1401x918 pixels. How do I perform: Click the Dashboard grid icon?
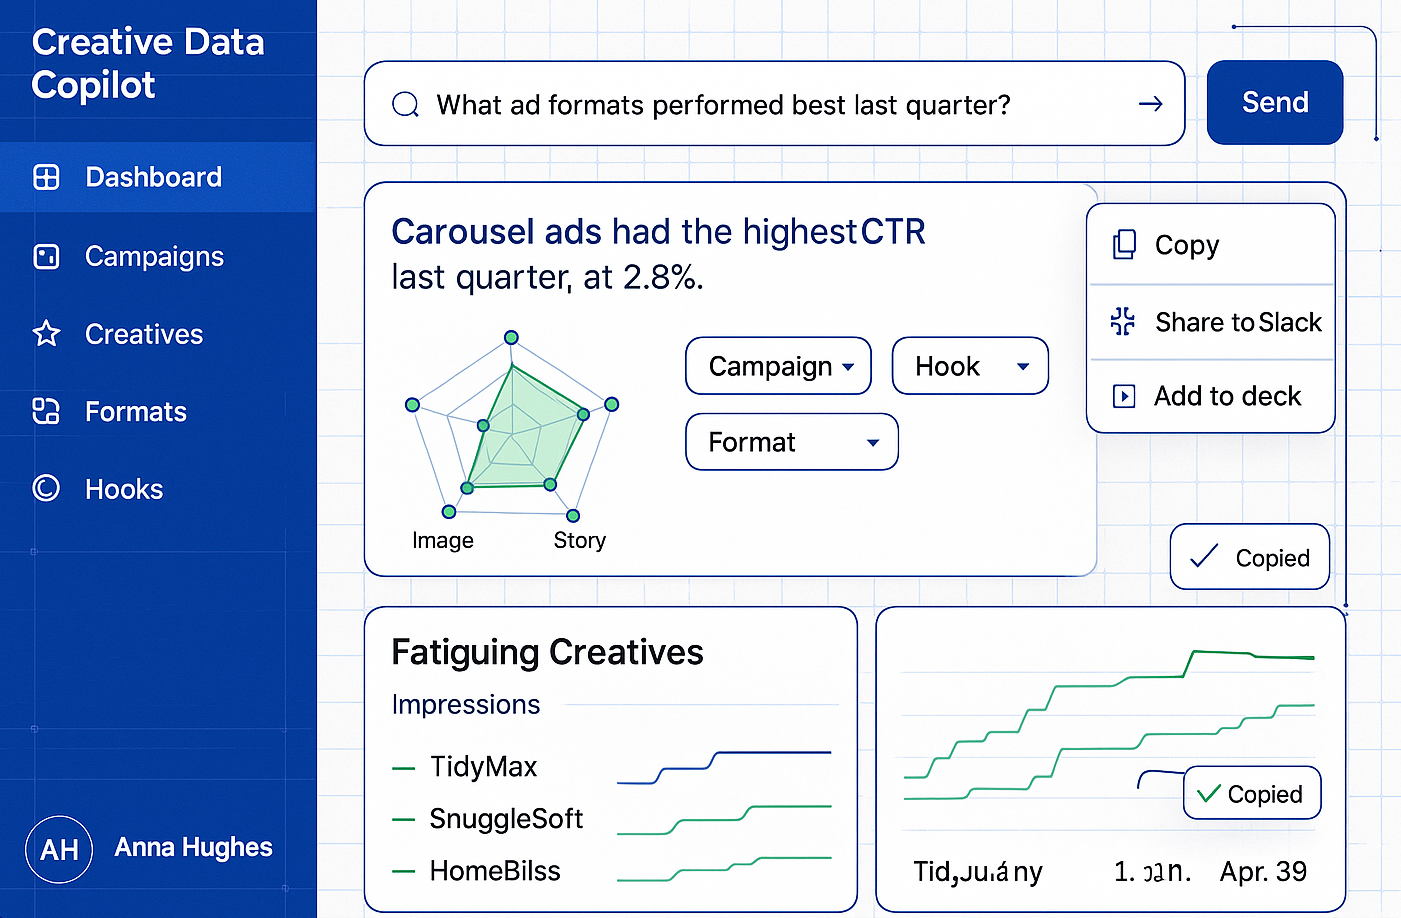[47, 177]
